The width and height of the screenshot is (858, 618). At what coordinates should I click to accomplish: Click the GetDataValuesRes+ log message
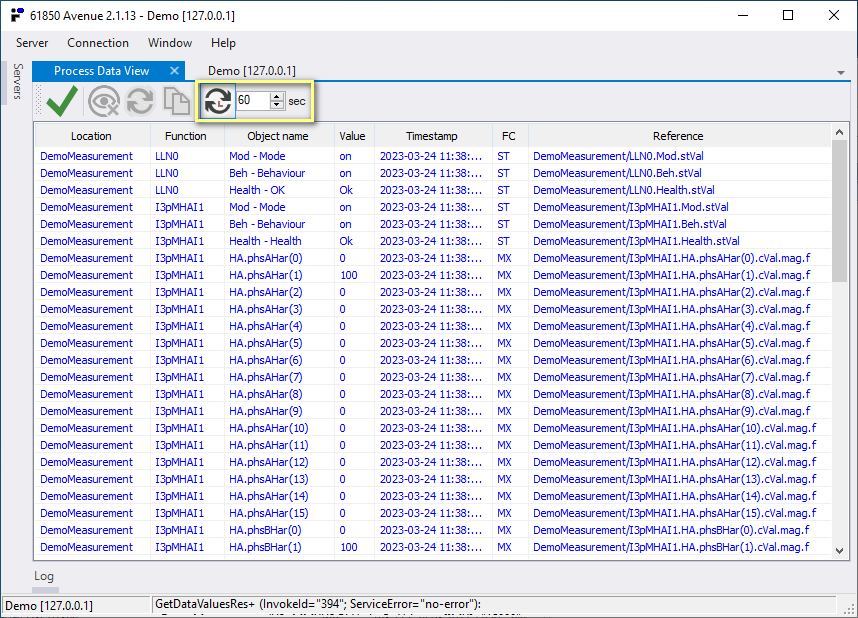tap(318, 604)
